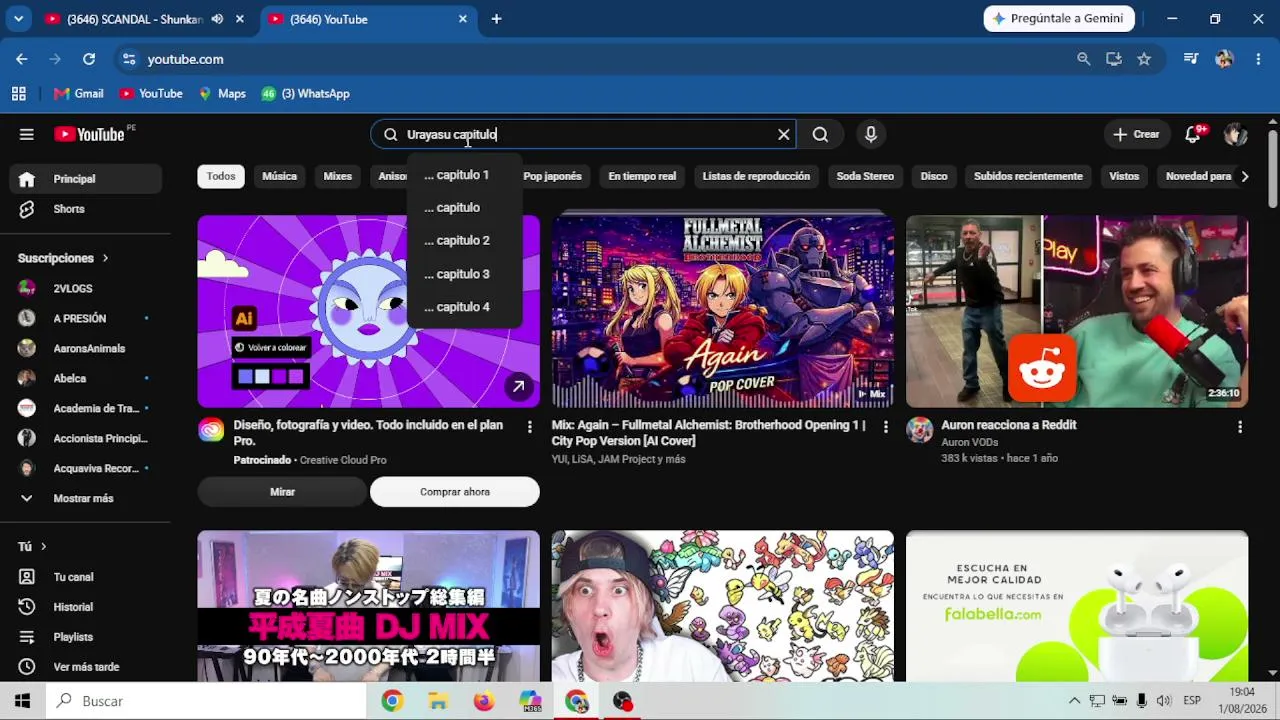
Task: Click the Pregúntale a Gemini button
Action: click(1059, 19)
